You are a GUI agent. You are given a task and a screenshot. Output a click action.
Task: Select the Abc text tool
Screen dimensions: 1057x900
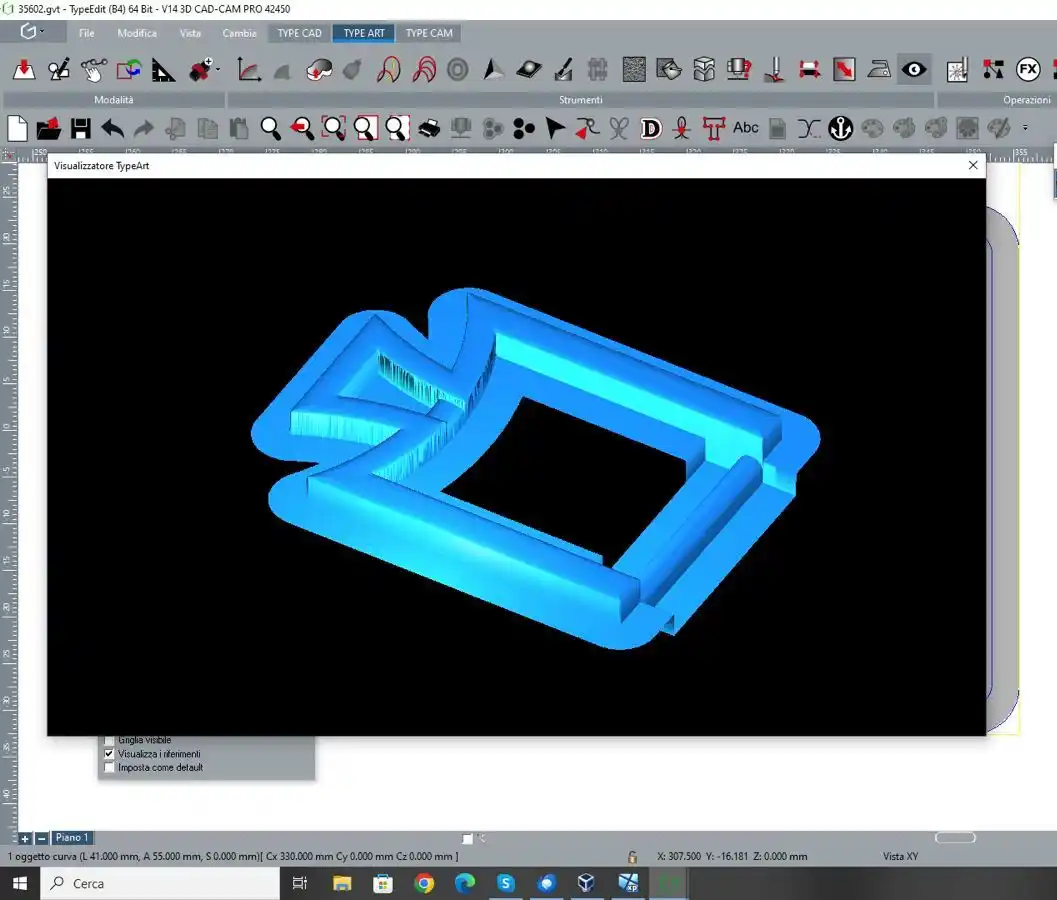pyautogui.click(x=746, y=127)
